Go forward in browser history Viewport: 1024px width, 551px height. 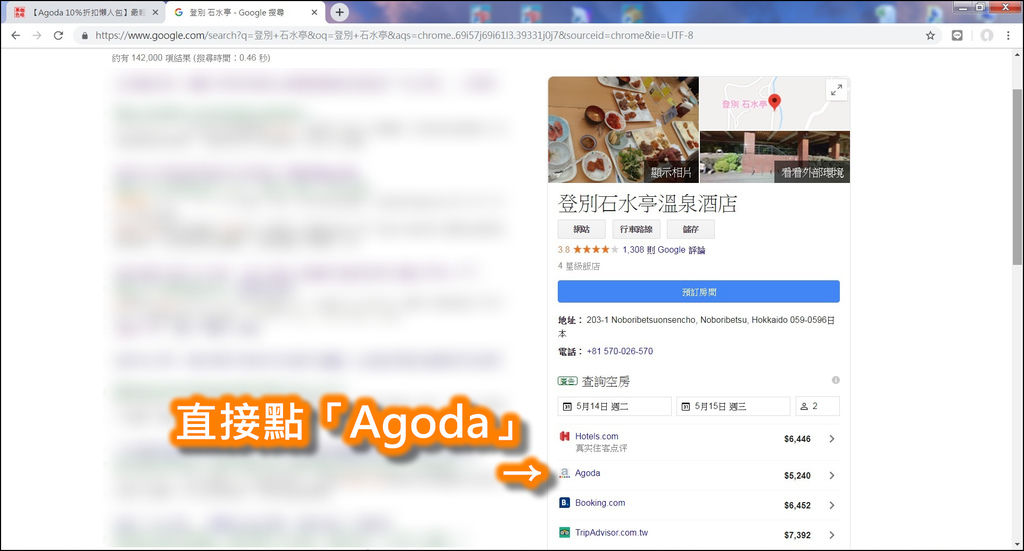pos(37,35)
